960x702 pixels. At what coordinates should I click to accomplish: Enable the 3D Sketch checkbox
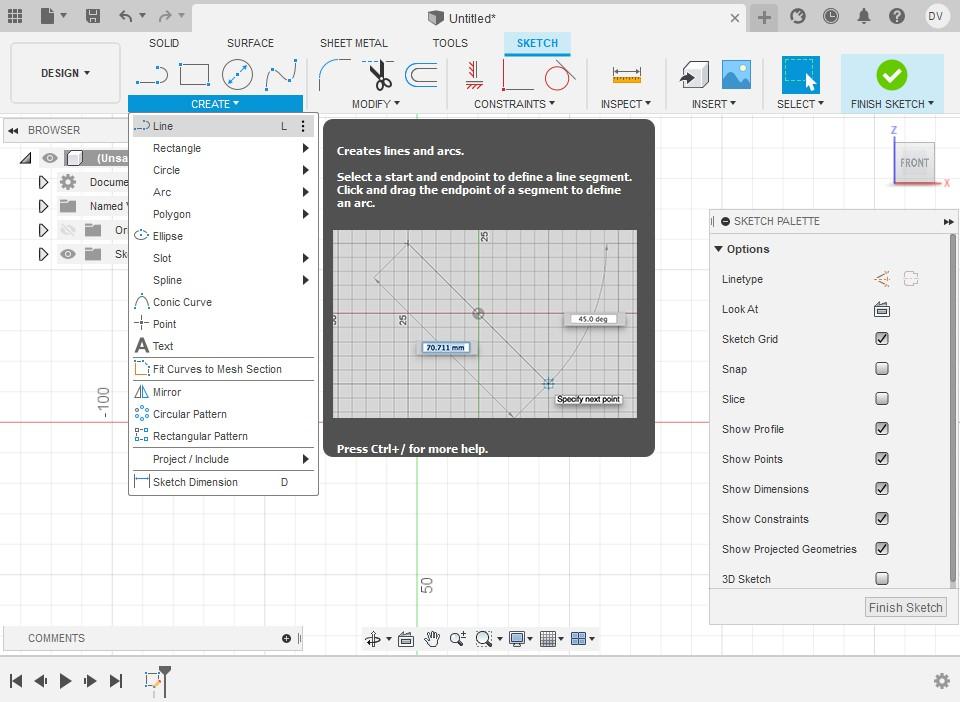tap(882, 578)
